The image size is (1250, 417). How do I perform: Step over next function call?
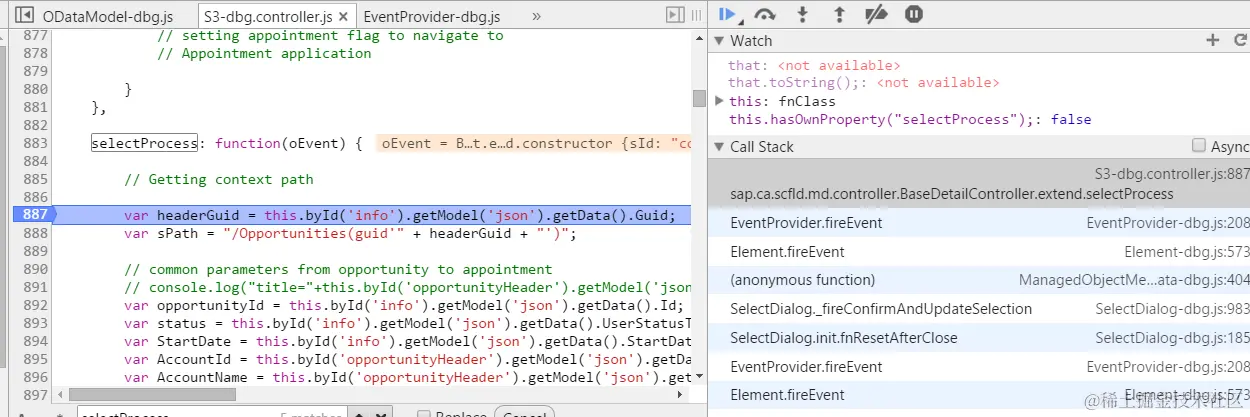pos(765,14)
